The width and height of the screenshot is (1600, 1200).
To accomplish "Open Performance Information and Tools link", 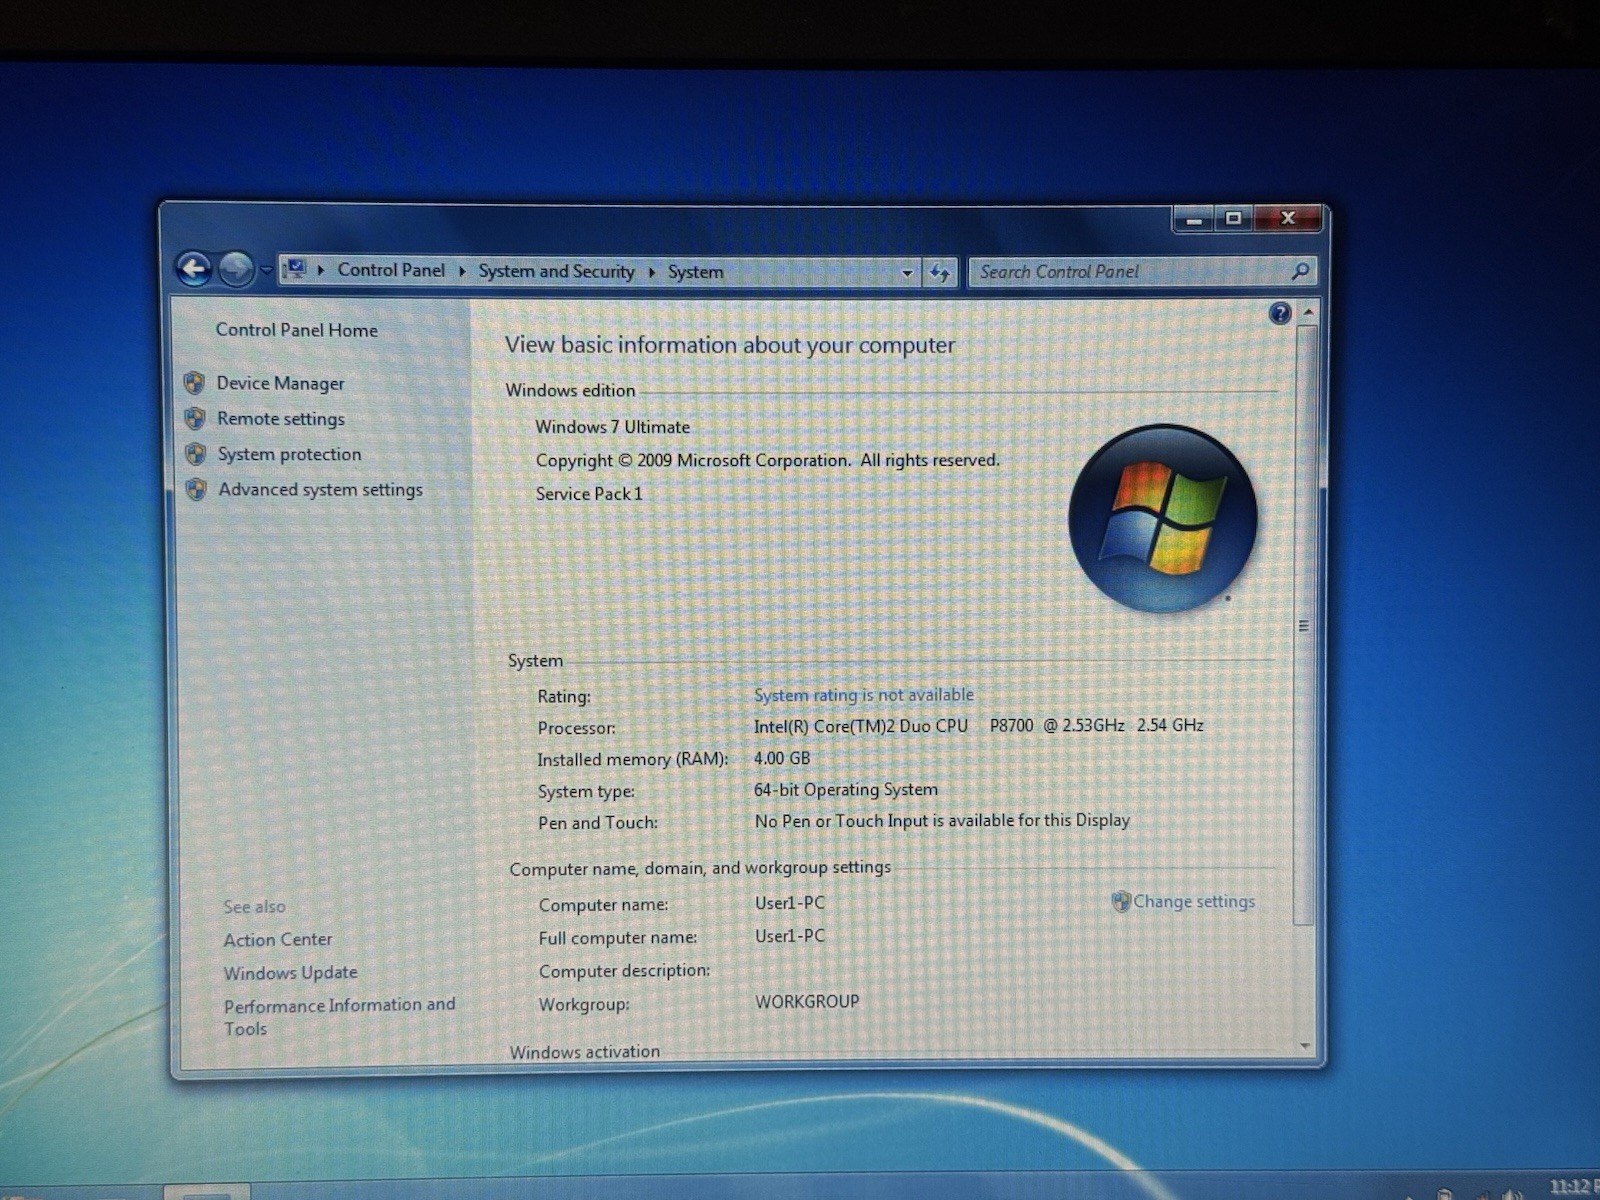I will (339, 1016).
